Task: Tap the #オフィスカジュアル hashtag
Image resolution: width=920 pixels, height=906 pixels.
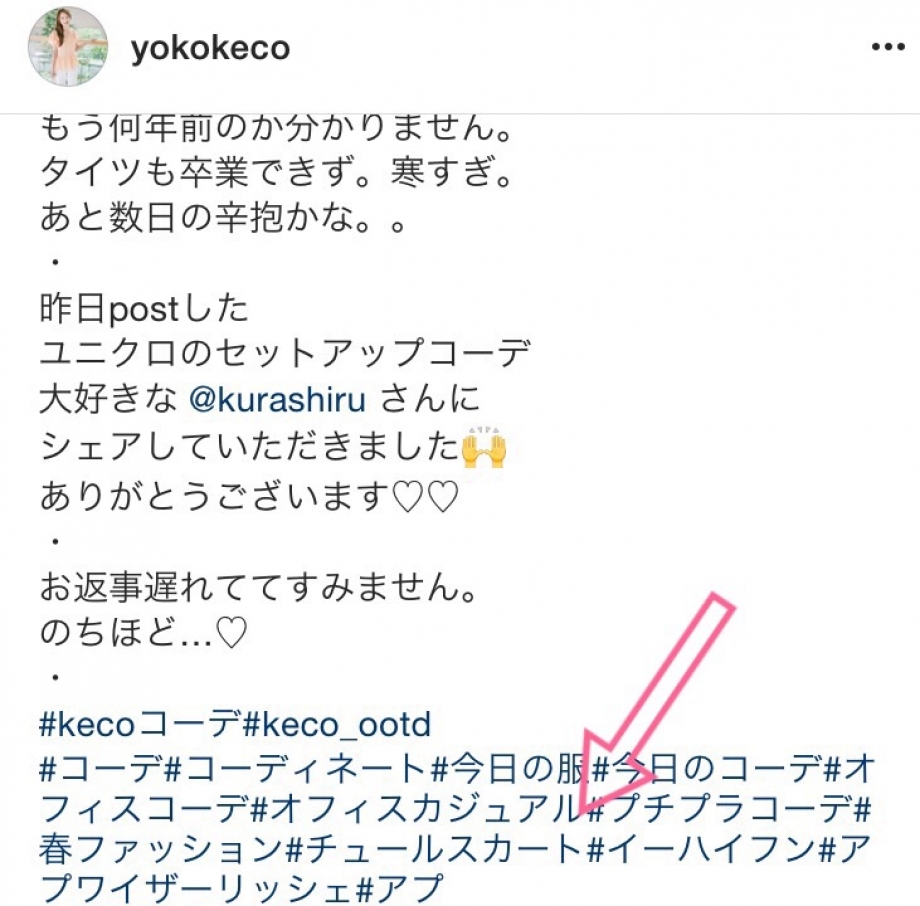Action: tap(417, 809)
